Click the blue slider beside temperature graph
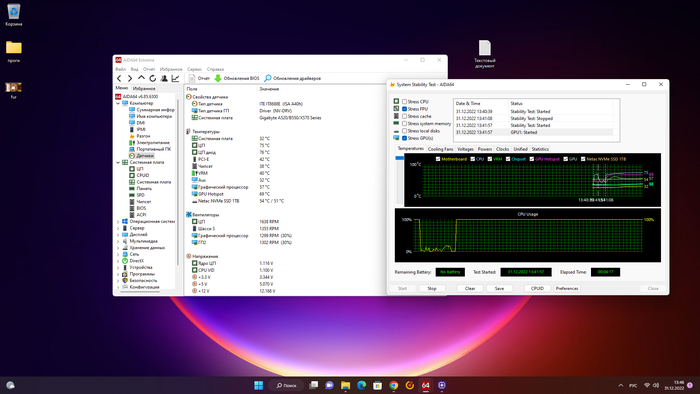 400,158
